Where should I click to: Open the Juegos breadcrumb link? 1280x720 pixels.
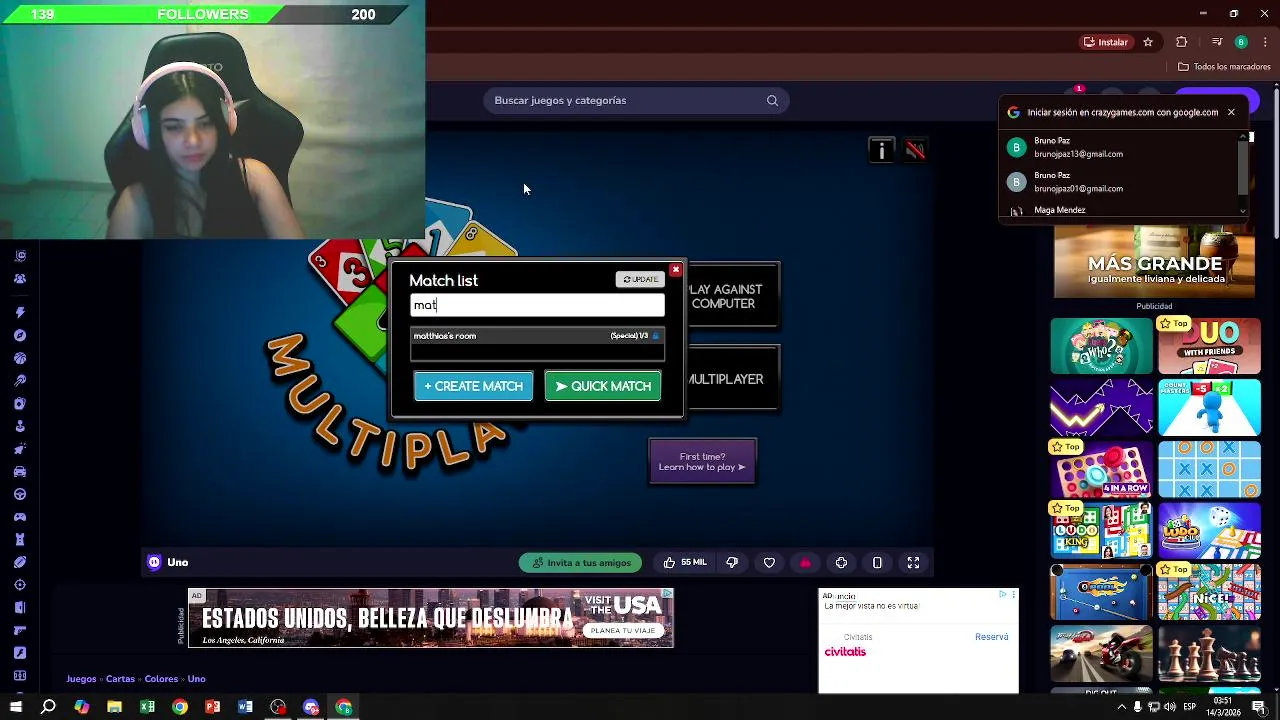[81, 679]
